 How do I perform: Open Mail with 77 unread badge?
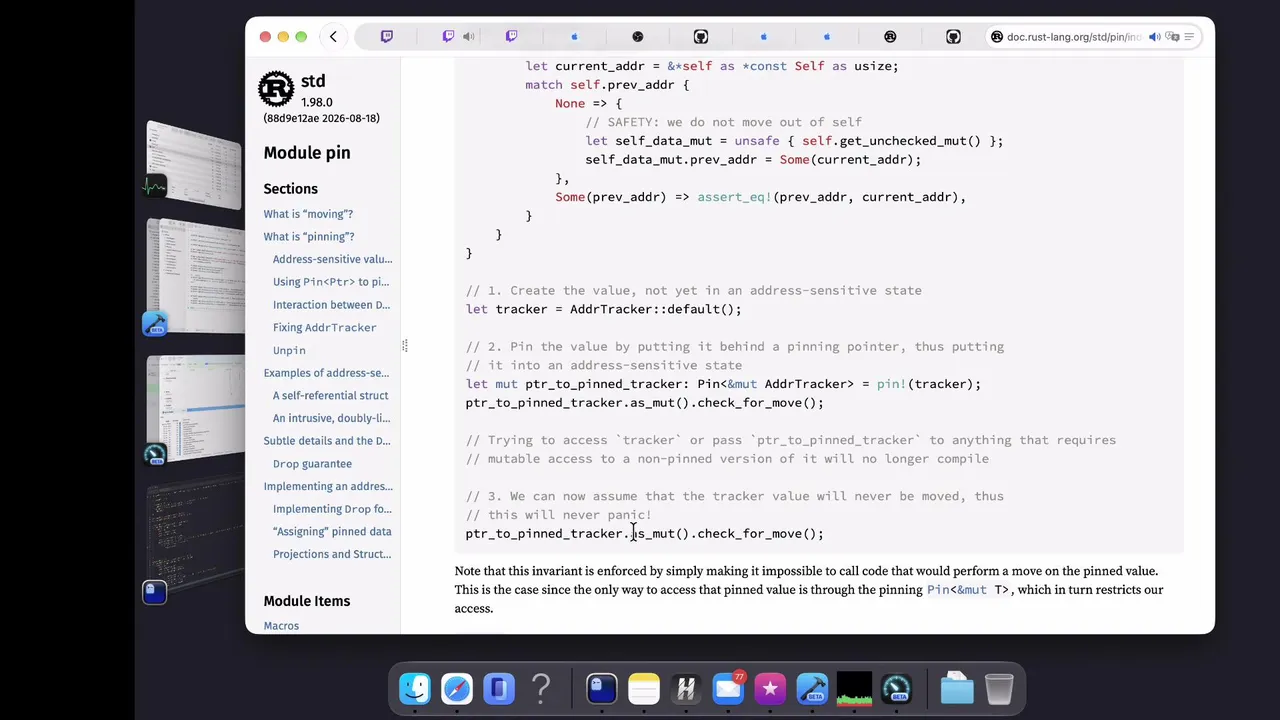(728, 688)
